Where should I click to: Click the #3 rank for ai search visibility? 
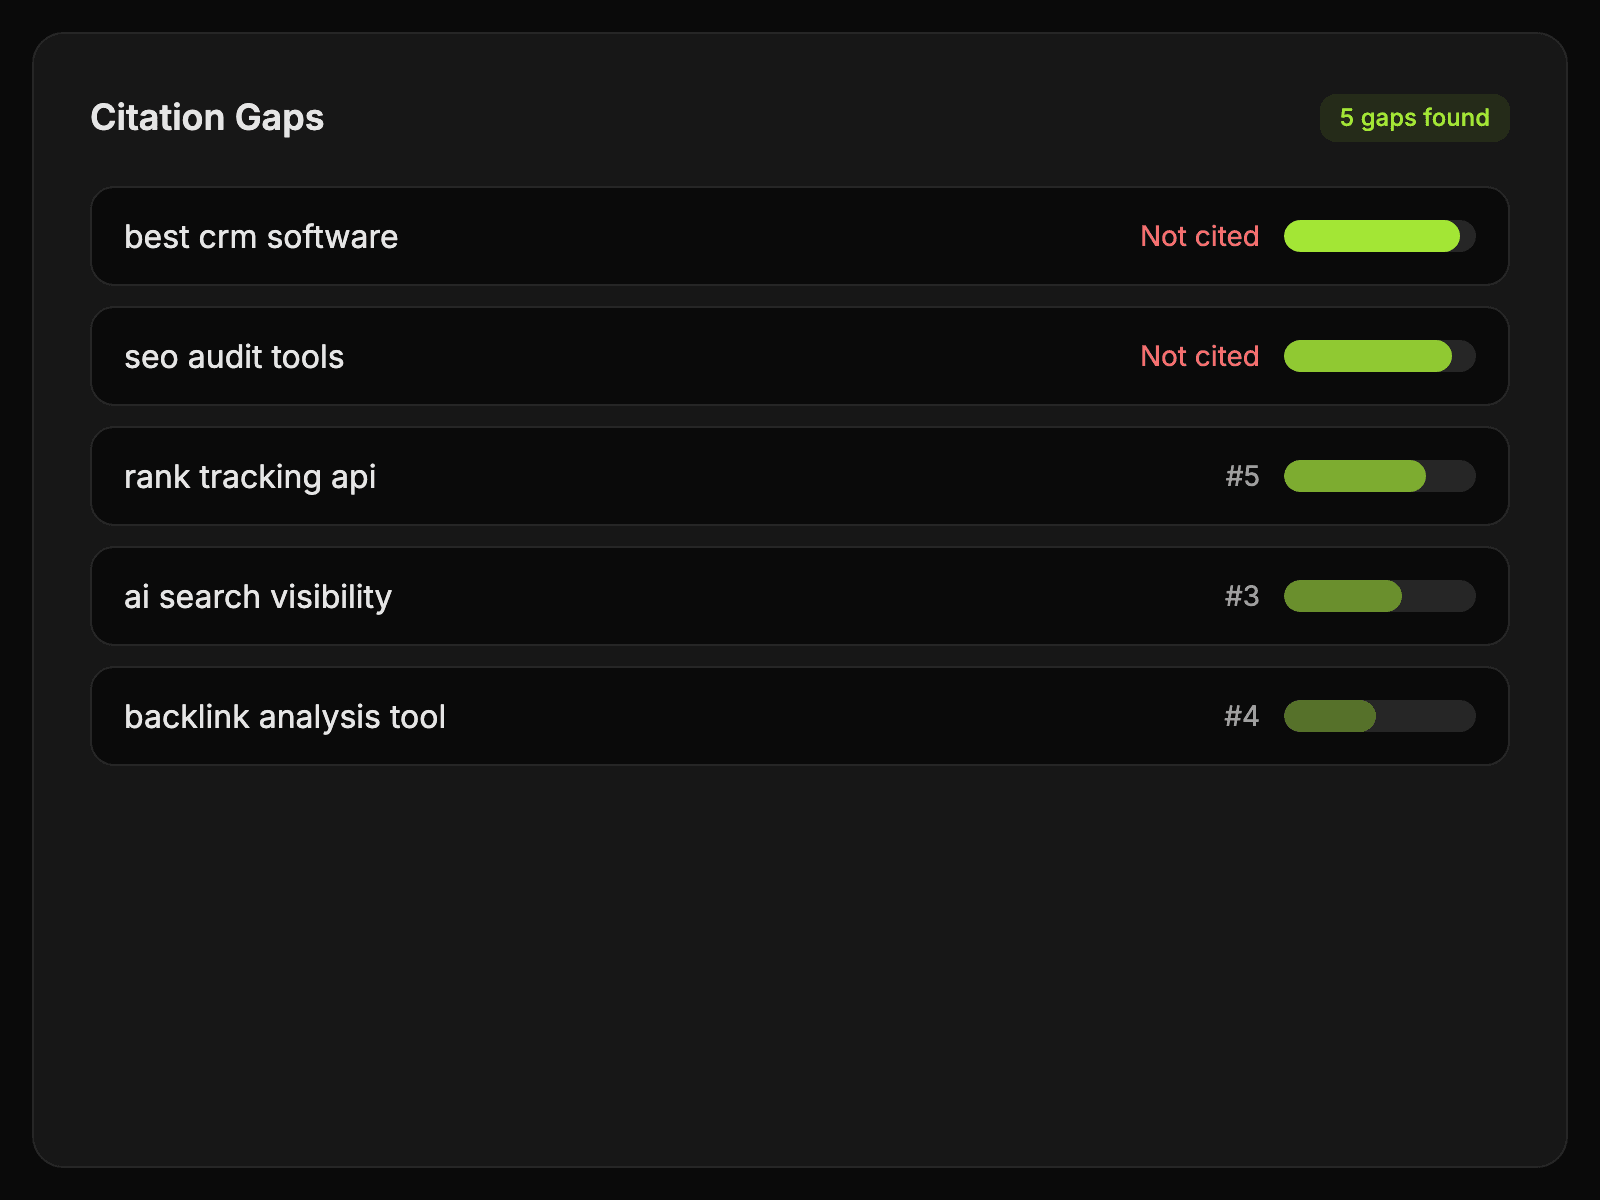[x=1242, y=596]
